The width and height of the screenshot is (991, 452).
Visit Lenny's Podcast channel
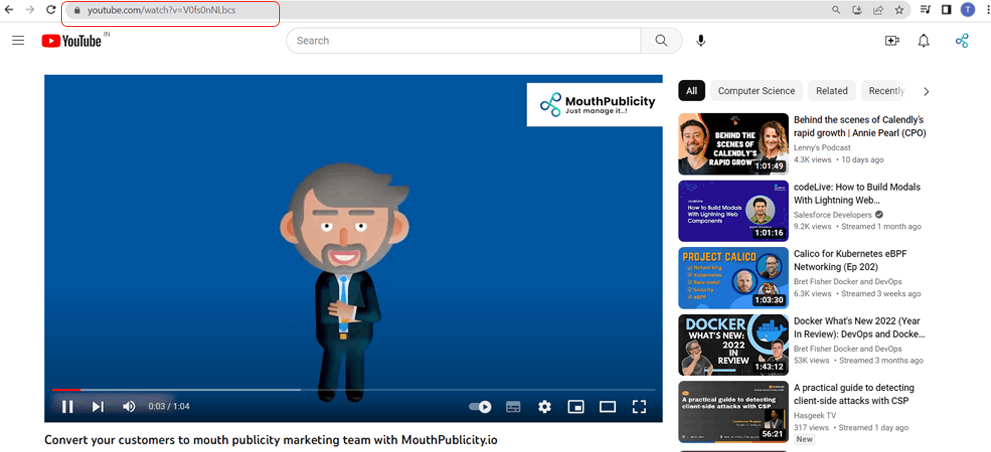822,147
